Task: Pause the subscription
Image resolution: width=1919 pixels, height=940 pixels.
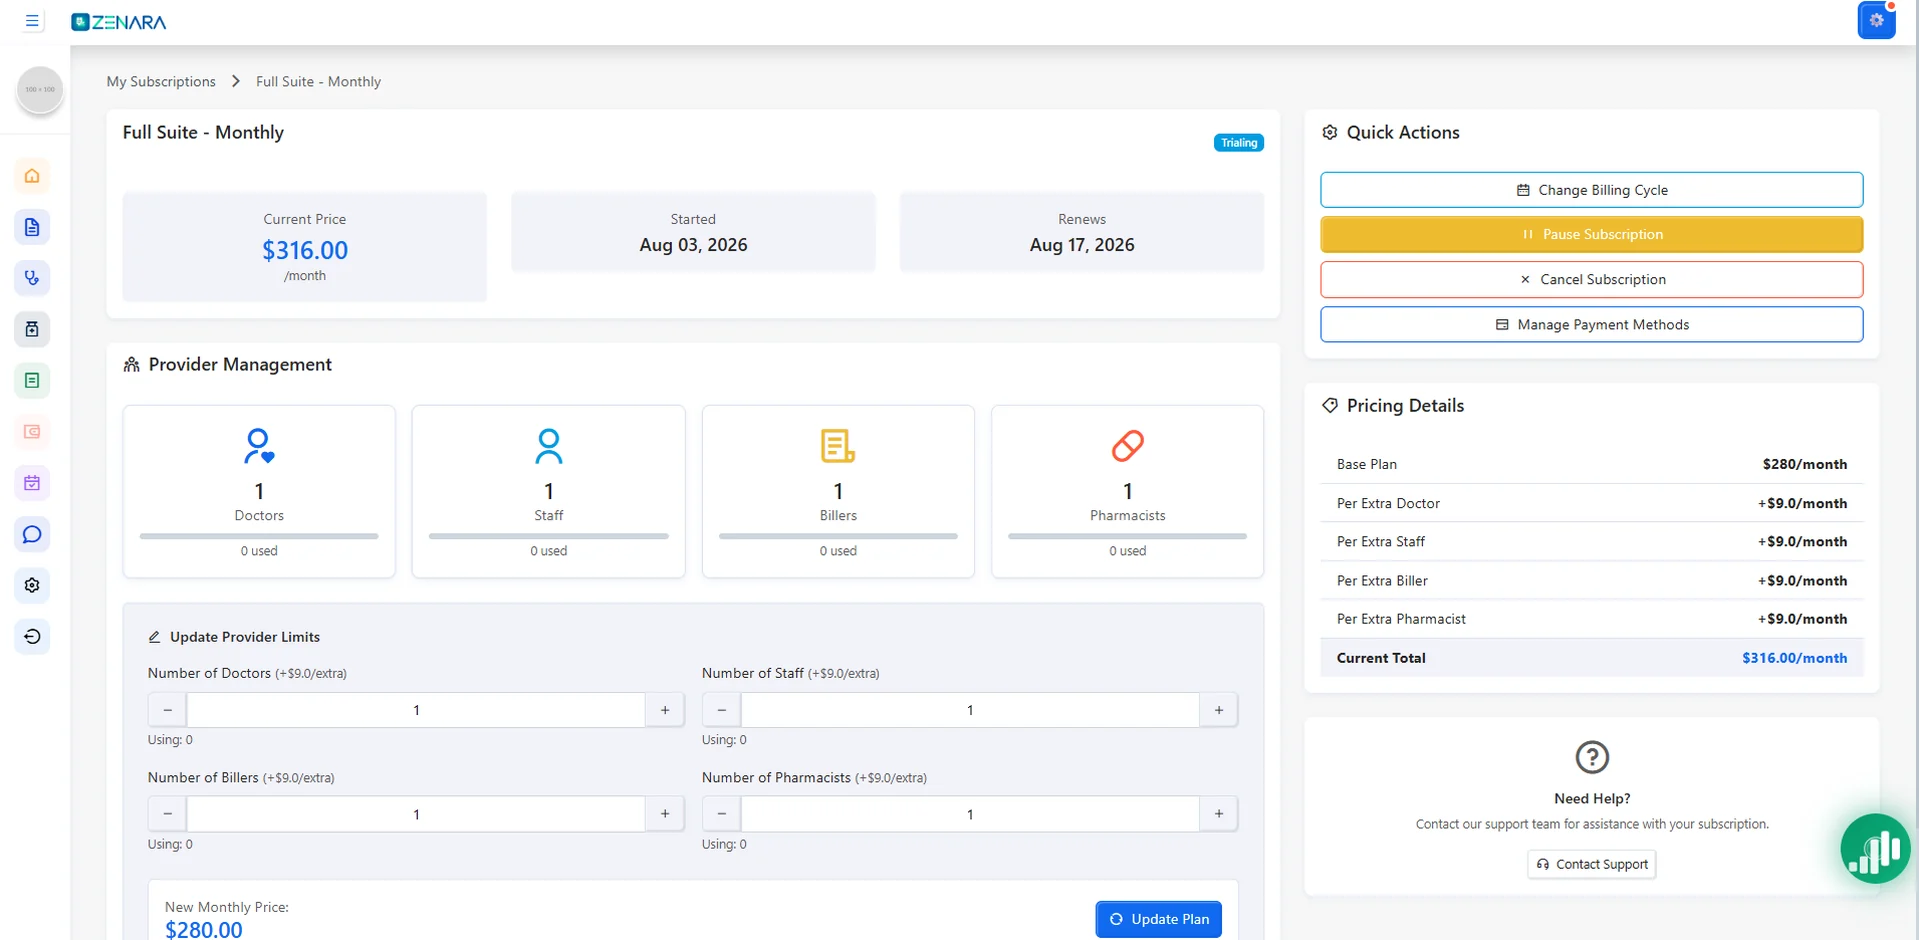Action: click(x=1591, y=234)
